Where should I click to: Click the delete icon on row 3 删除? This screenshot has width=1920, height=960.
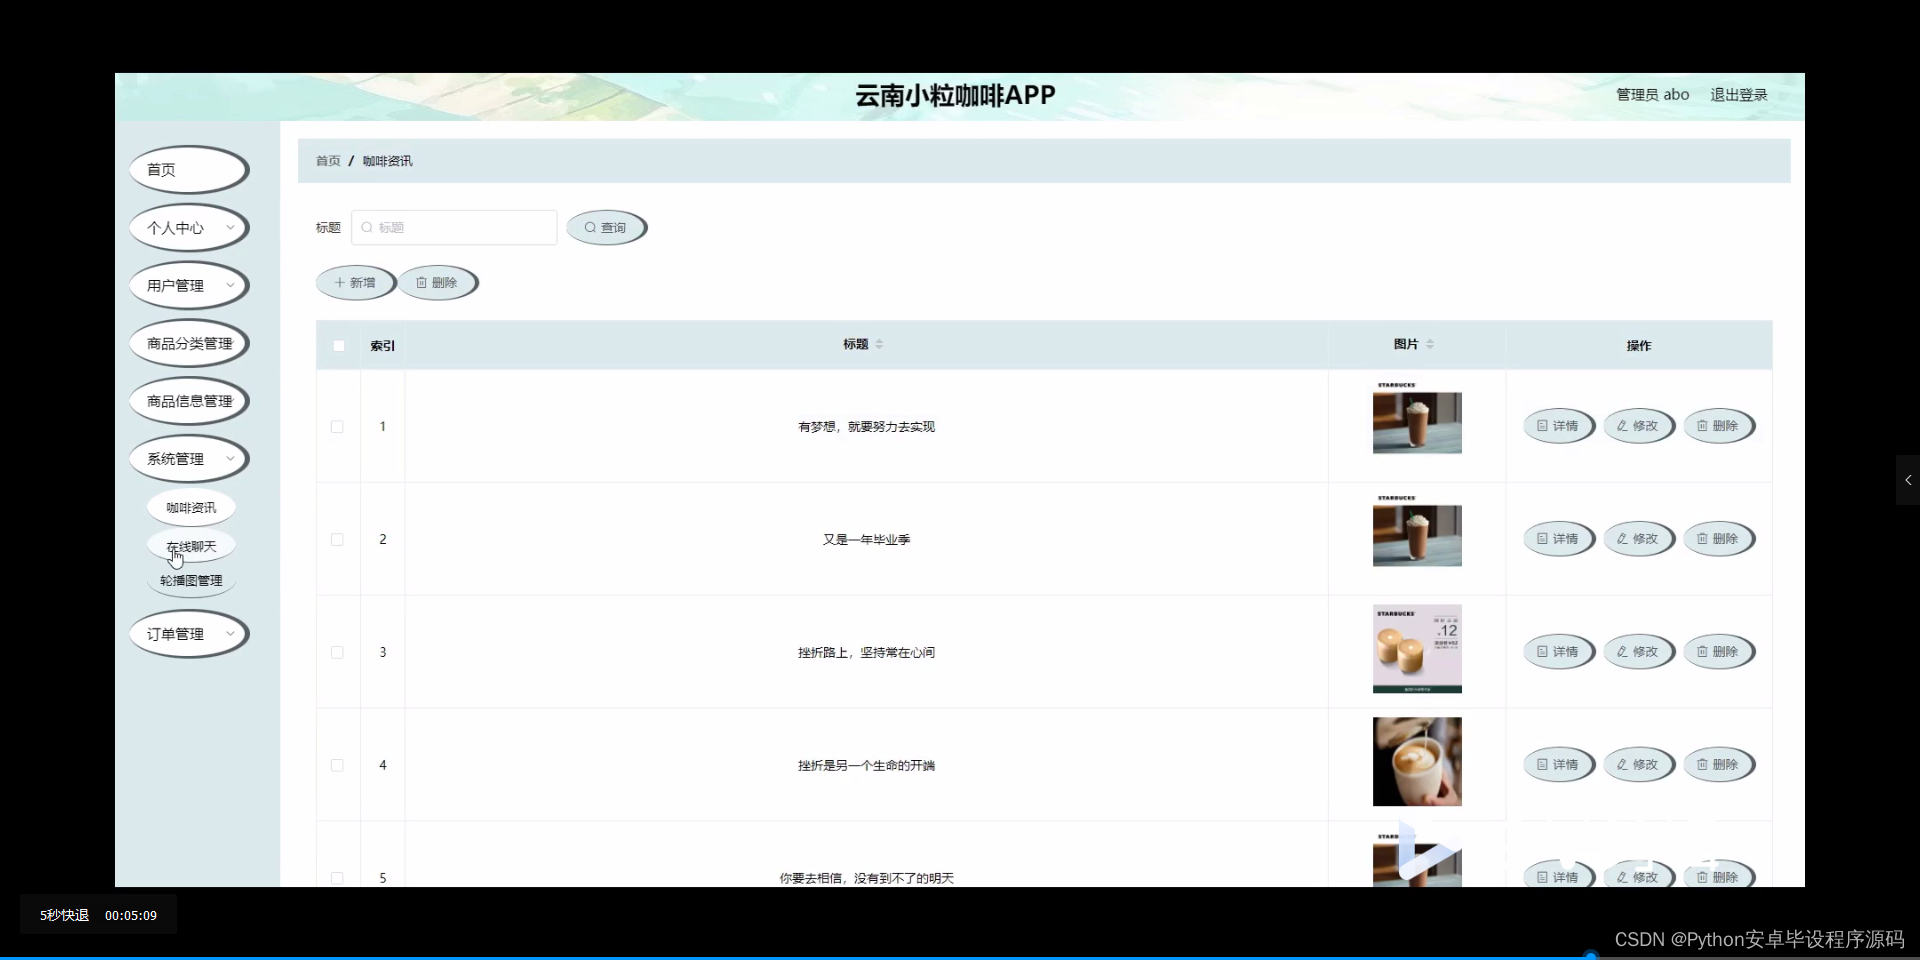[1704, 651]
